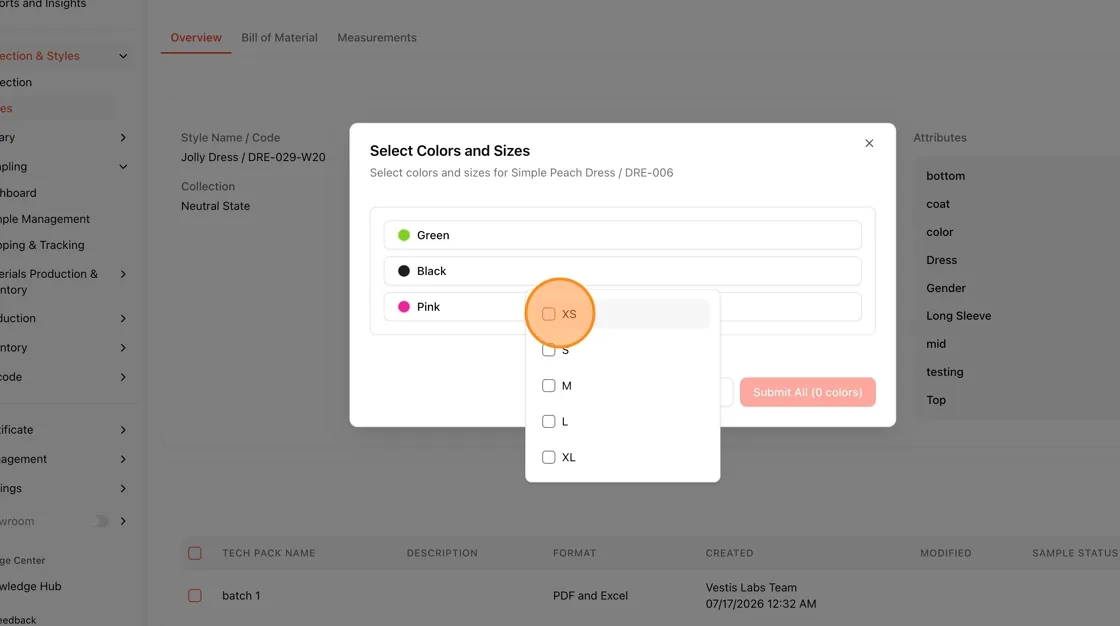Select all tech packs header checkbox
The height and width of the screenshot is (626, 1120).
pos(194,553)
